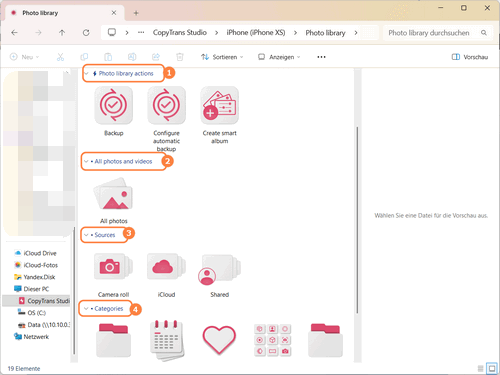The width and height of the screenshot is (500, 375).
Task: Go forward with the right arrow
Action: tap(38, 33)
